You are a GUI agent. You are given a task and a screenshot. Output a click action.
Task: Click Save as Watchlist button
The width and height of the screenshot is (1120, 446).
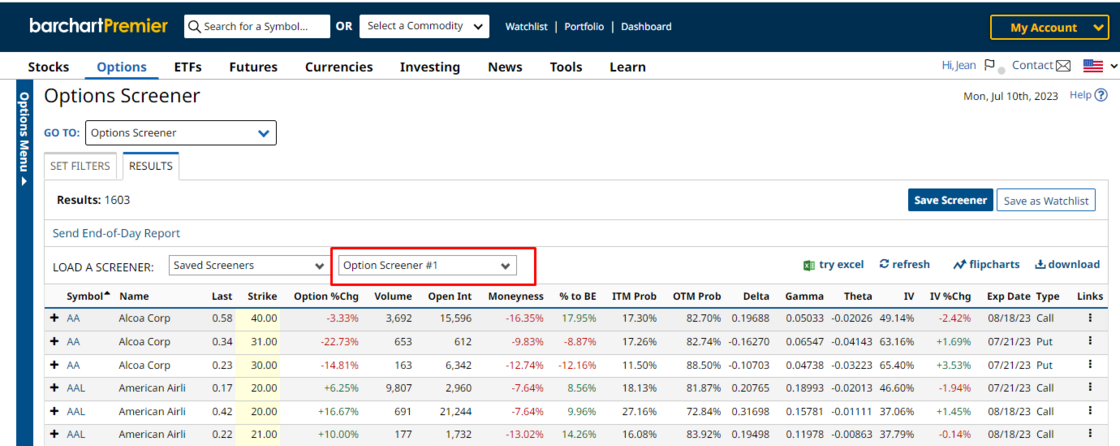[1046, 201]
